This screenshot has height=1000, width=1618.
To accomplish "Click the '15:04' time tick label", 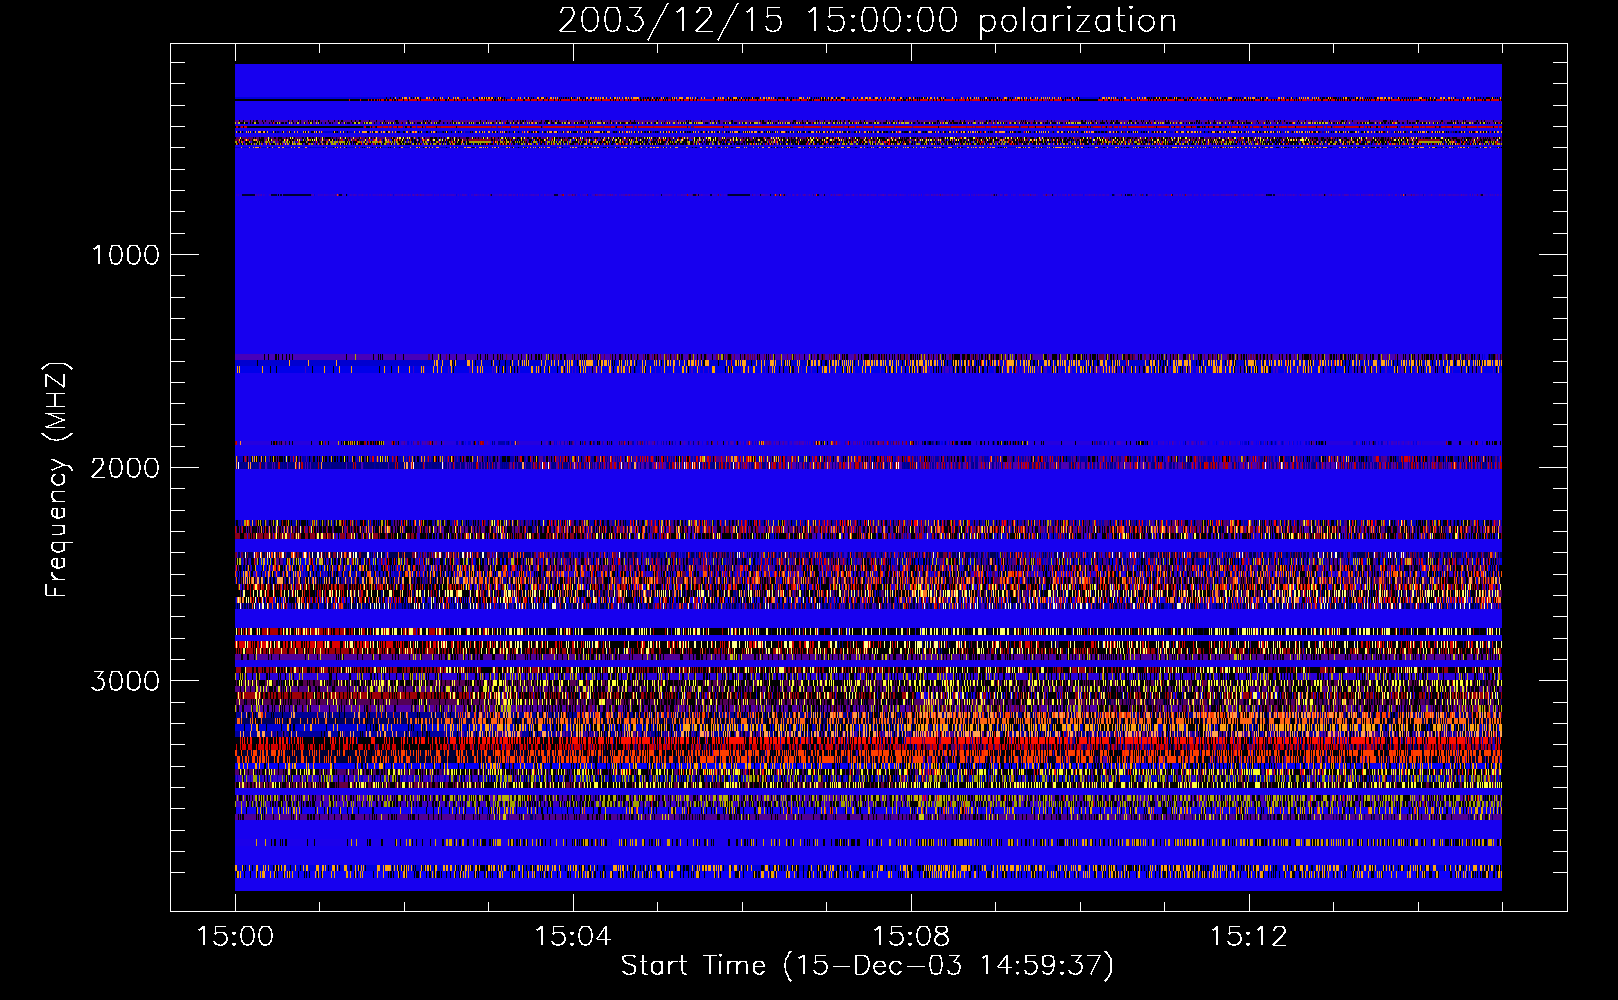I will (x=572, y=936).
